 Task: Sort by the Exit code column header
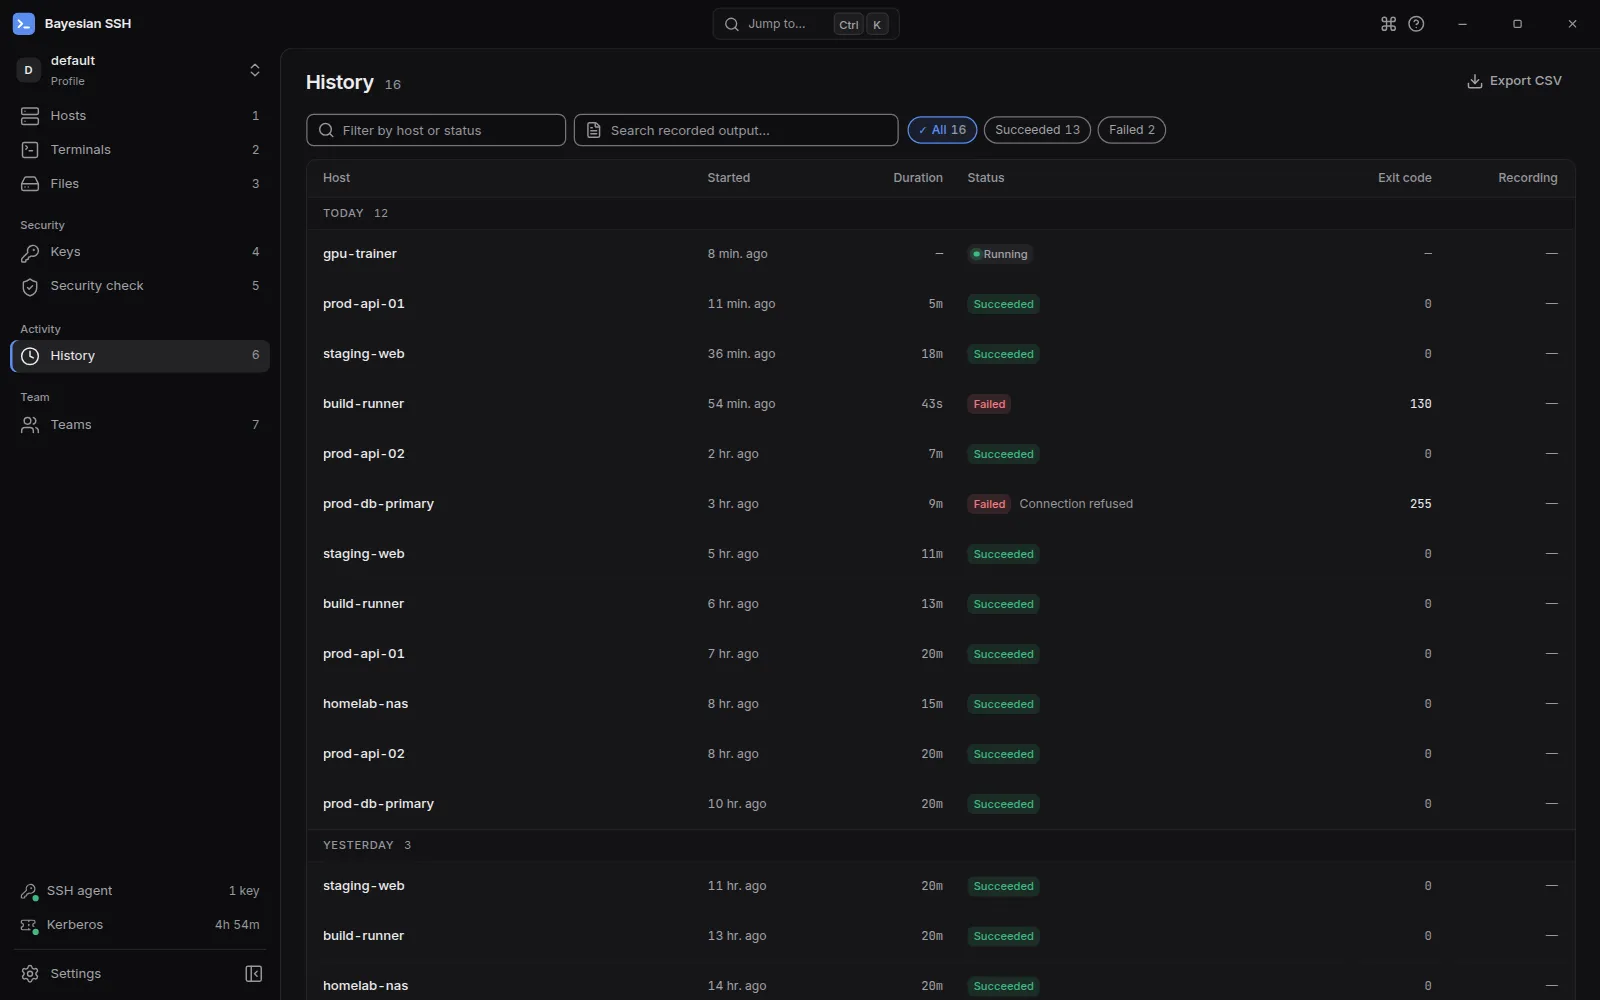[1404, 178]
